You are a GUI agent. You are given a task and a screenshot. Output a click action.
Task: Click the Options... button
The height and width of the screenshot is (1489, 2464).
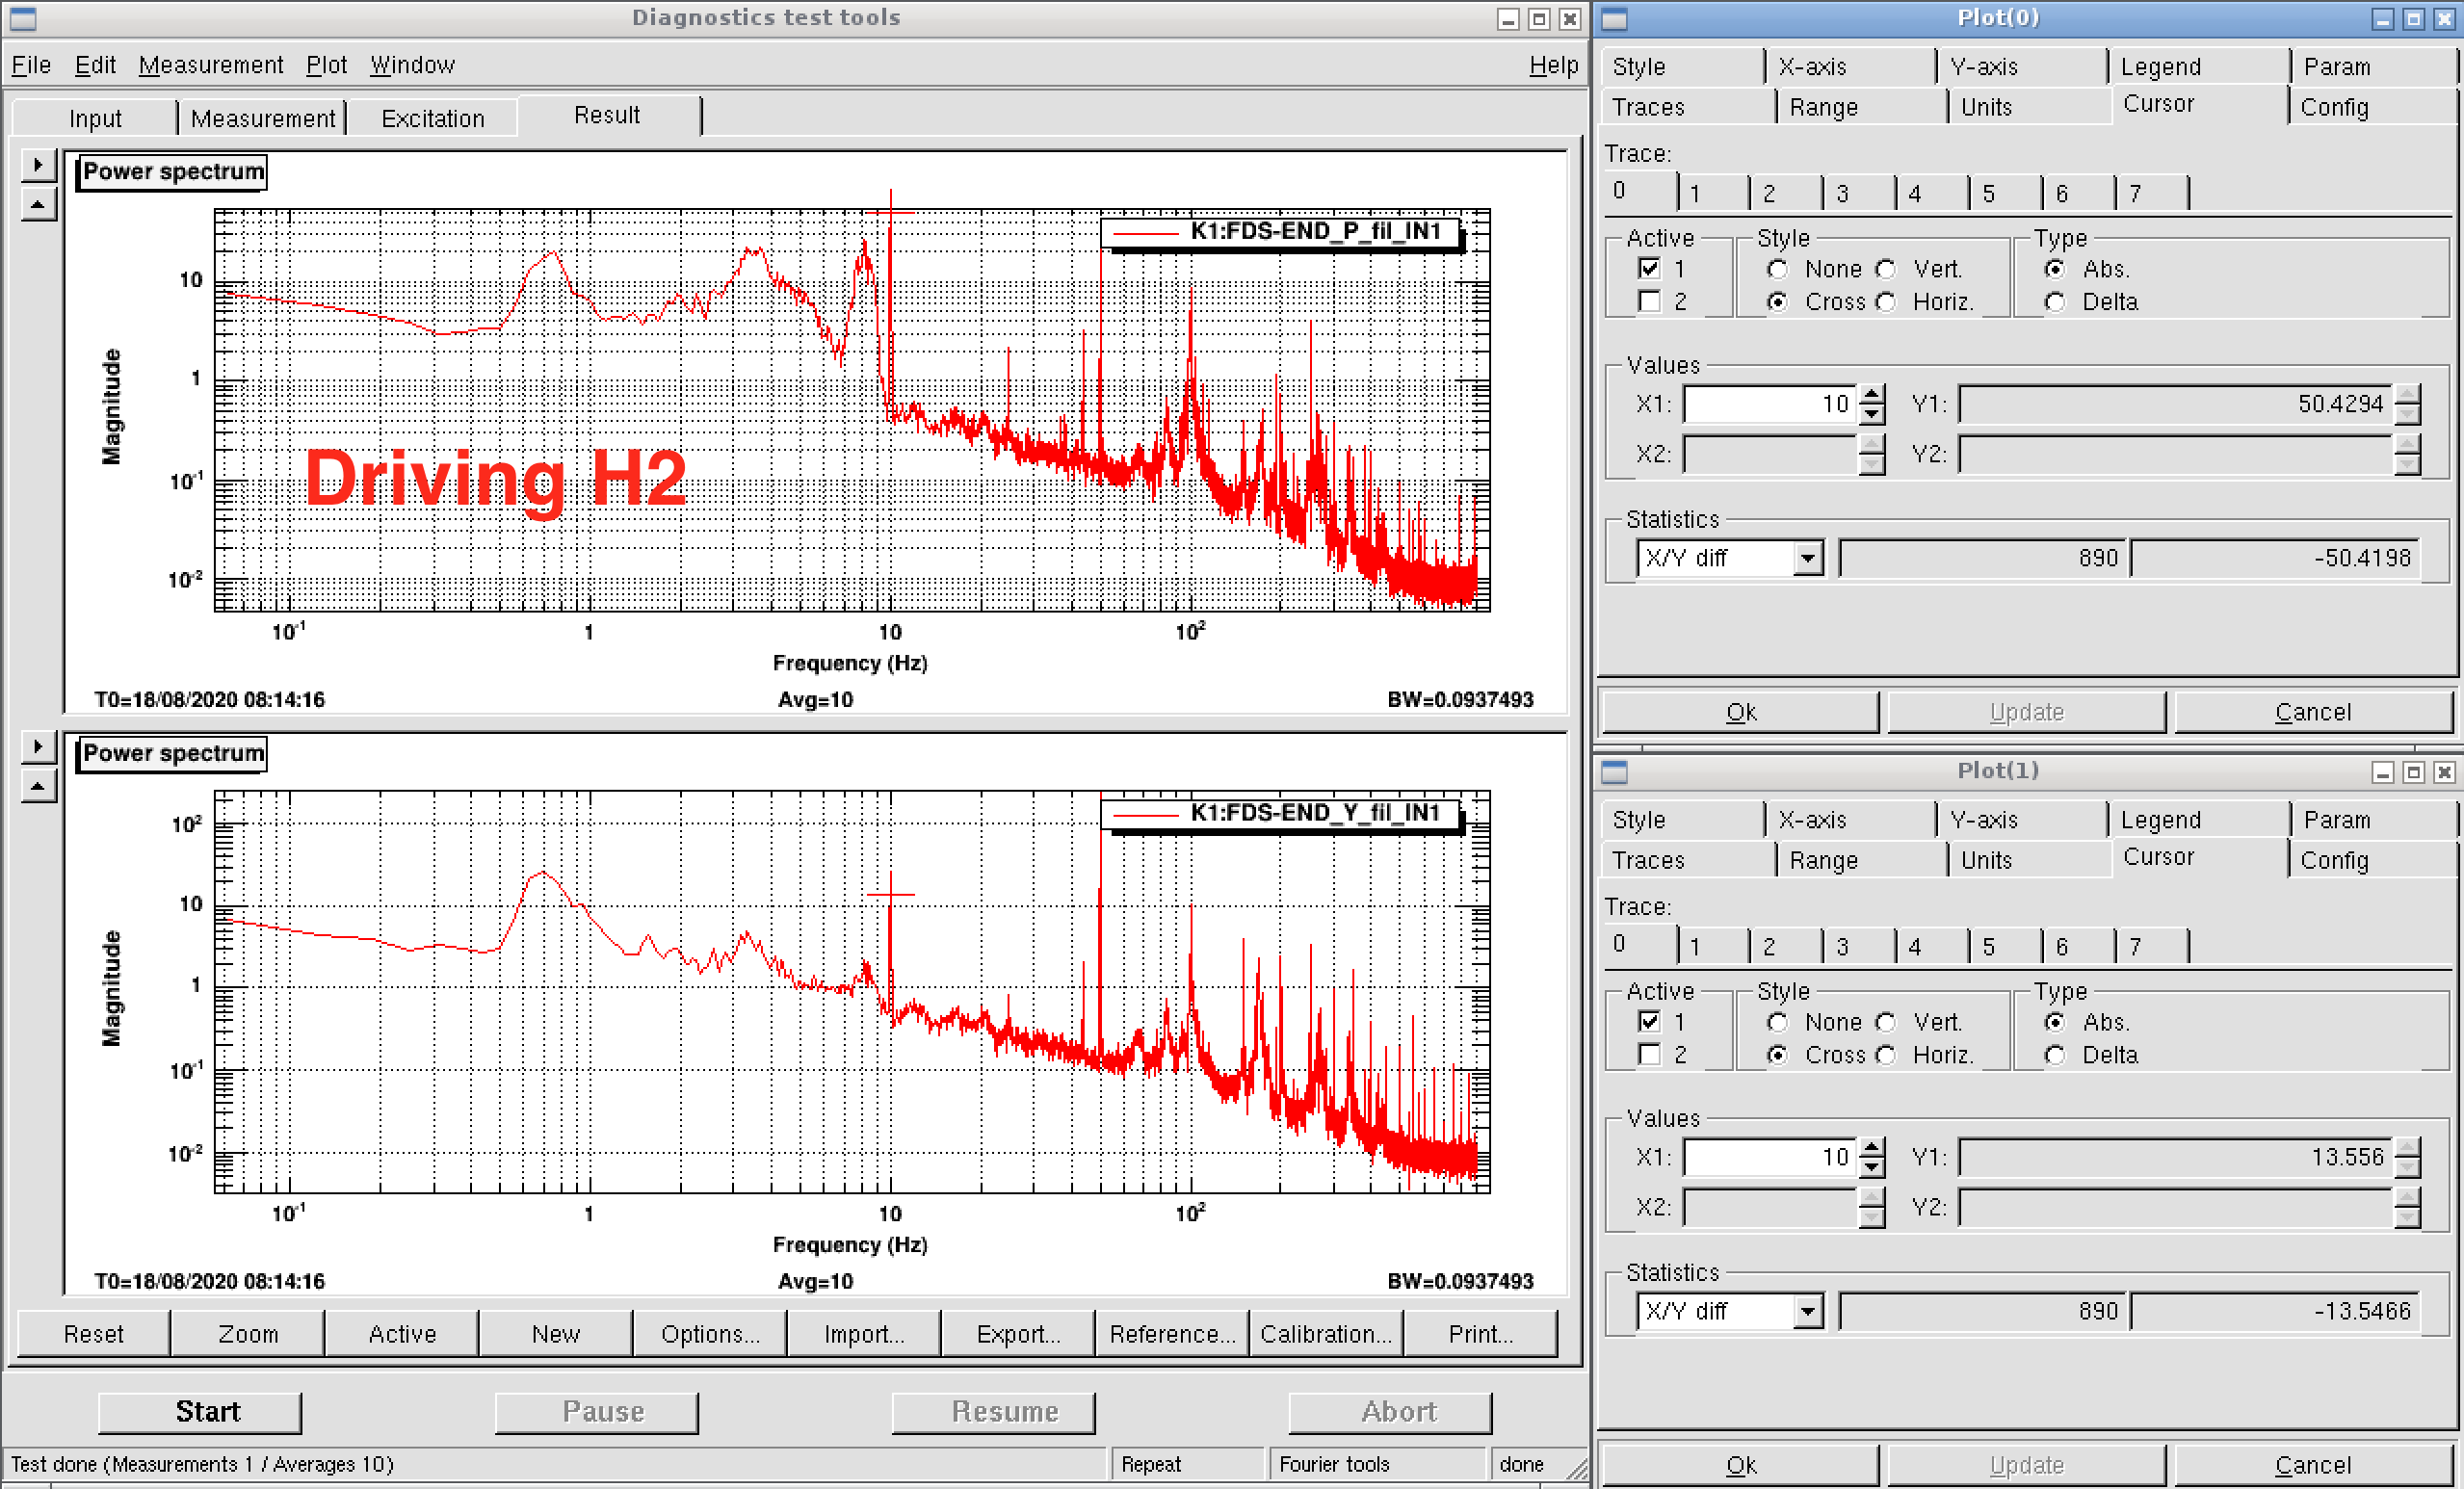710,1334
